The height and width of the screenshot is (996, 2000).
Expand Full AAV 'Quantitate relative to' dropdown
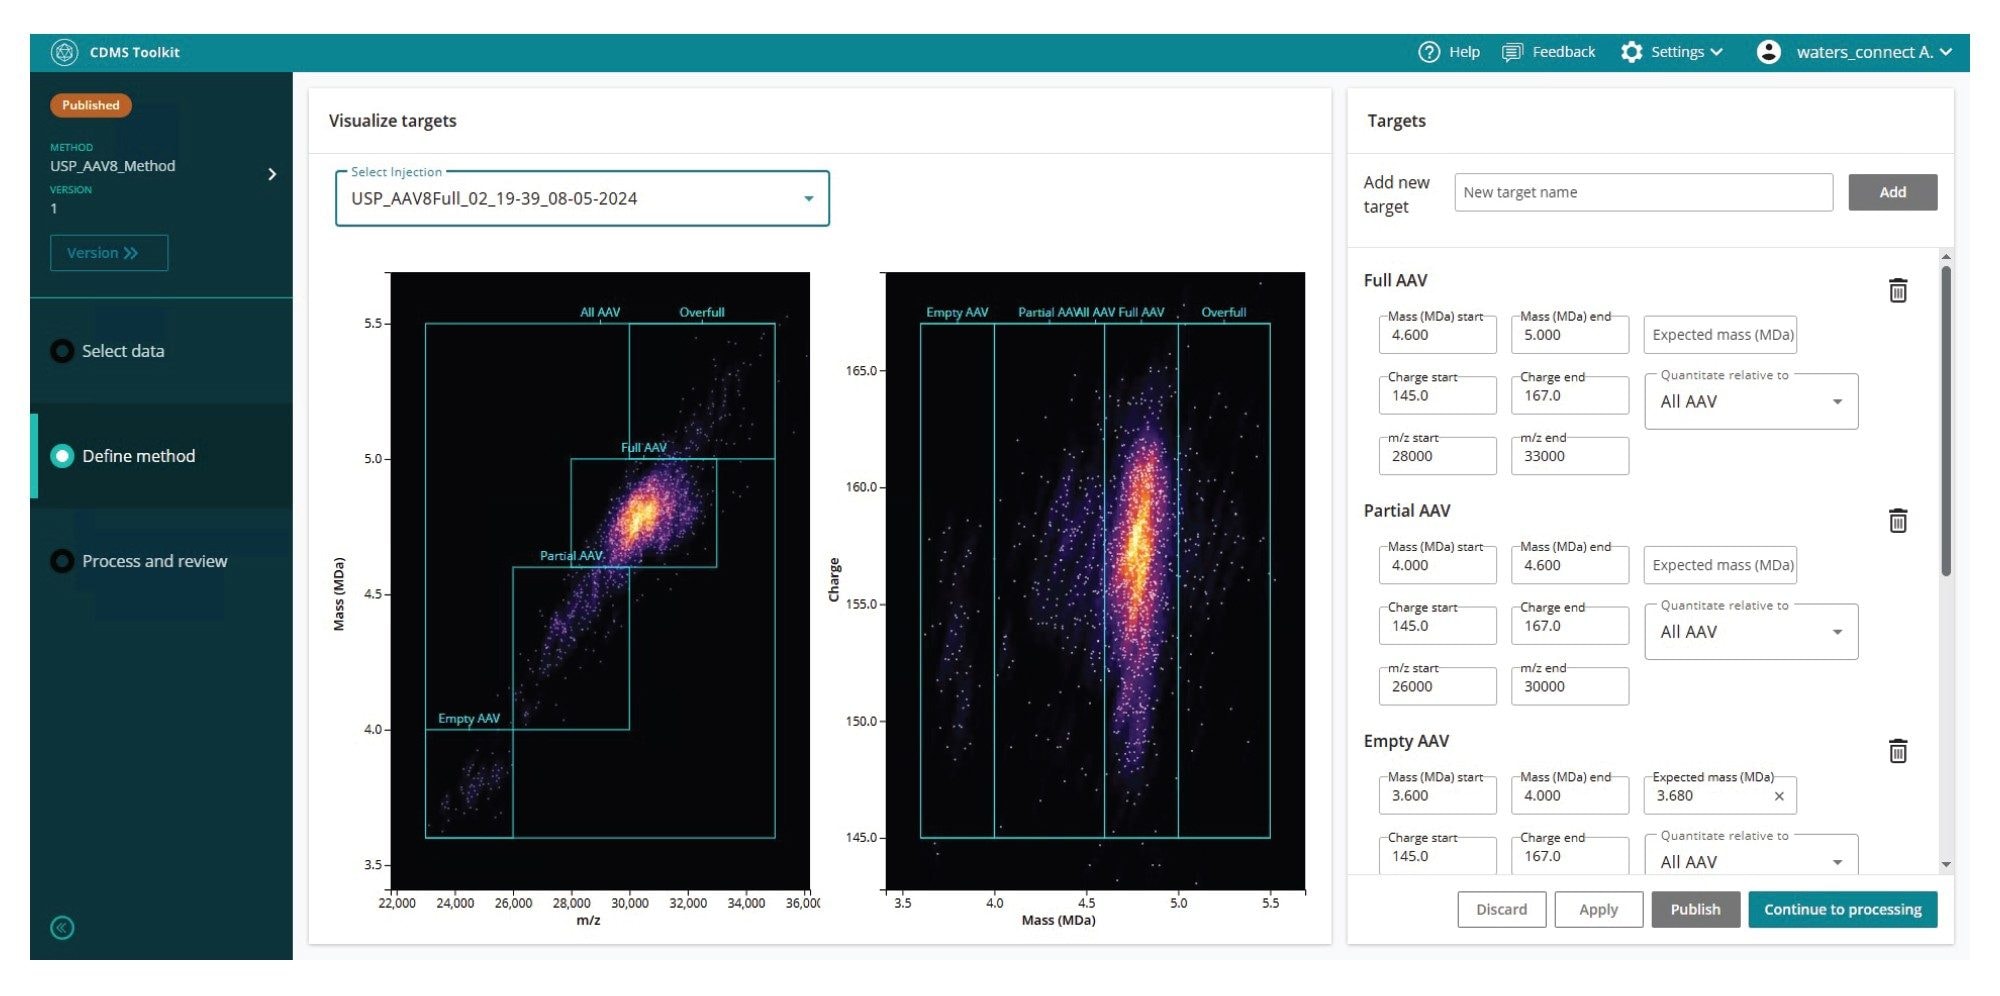[x=1836, y=402]
